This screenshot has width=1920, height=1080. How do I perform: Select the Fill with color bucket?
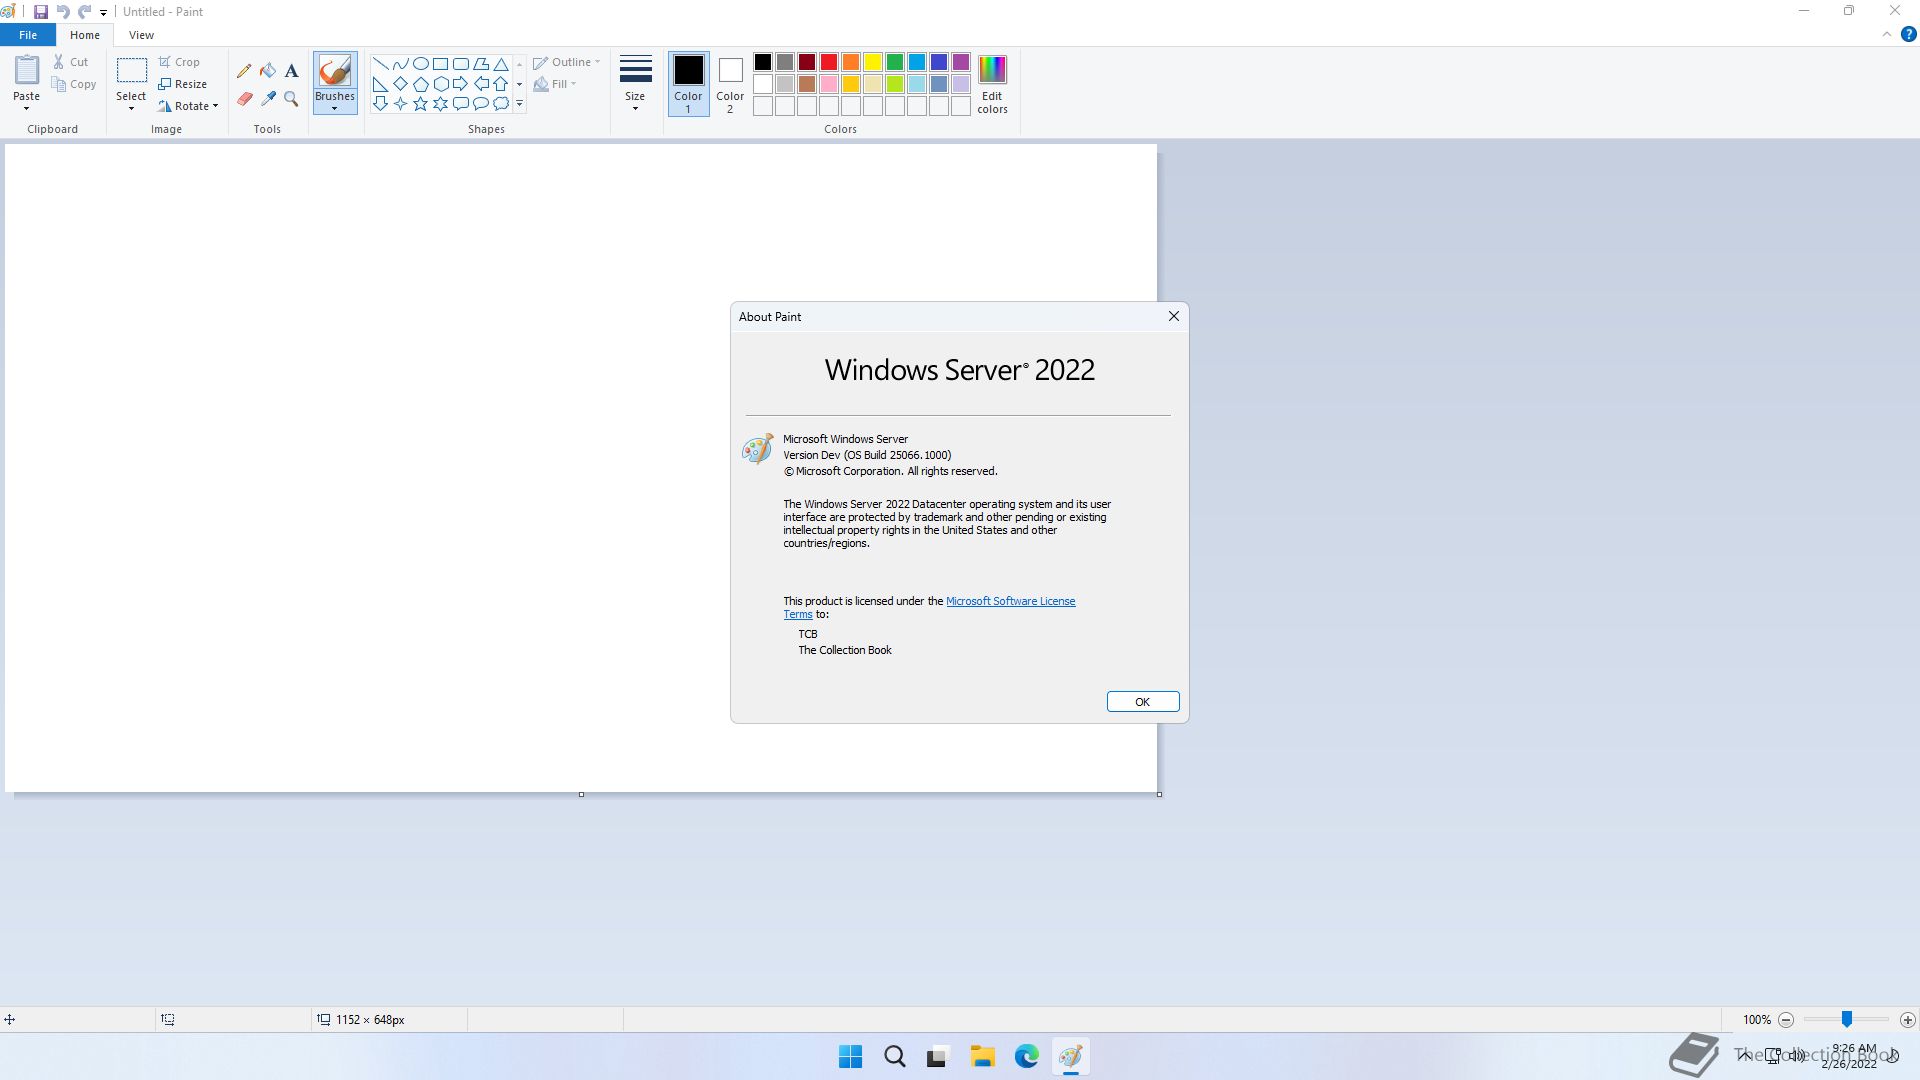(x=268, y=71)
